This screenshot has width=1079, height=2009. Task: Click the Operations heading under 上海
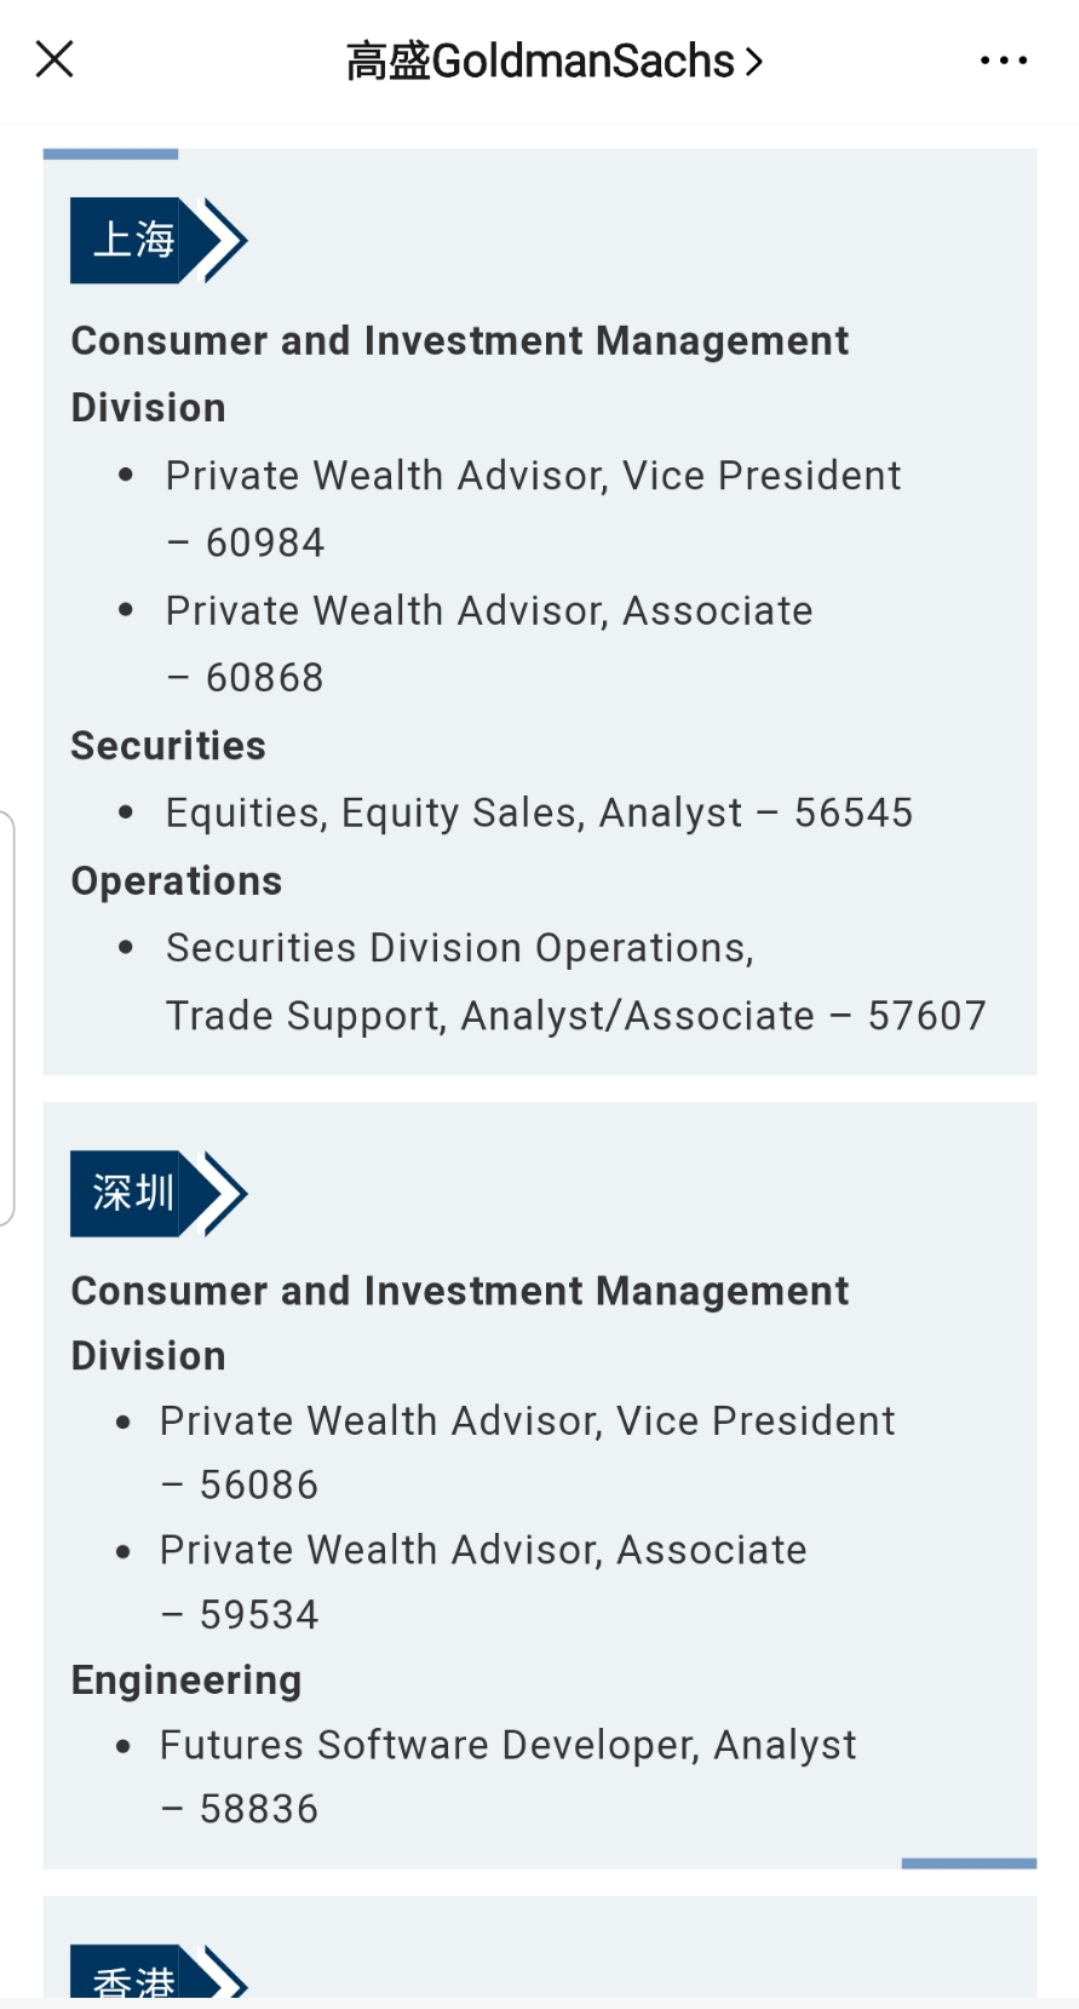(176, 881)
